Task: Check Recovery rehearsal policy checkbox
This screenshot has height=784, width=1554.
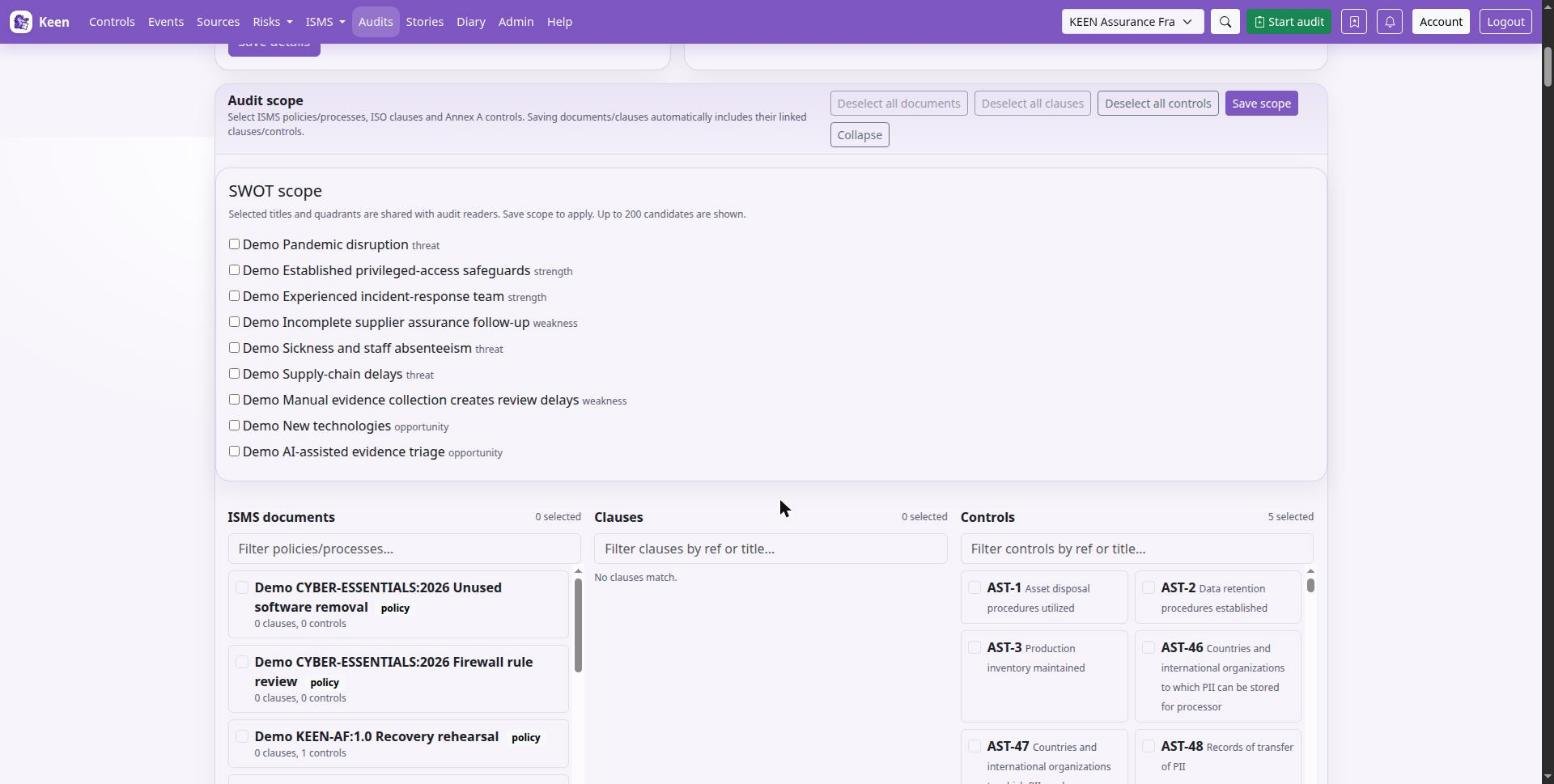Action: click(x=242, y=737)
